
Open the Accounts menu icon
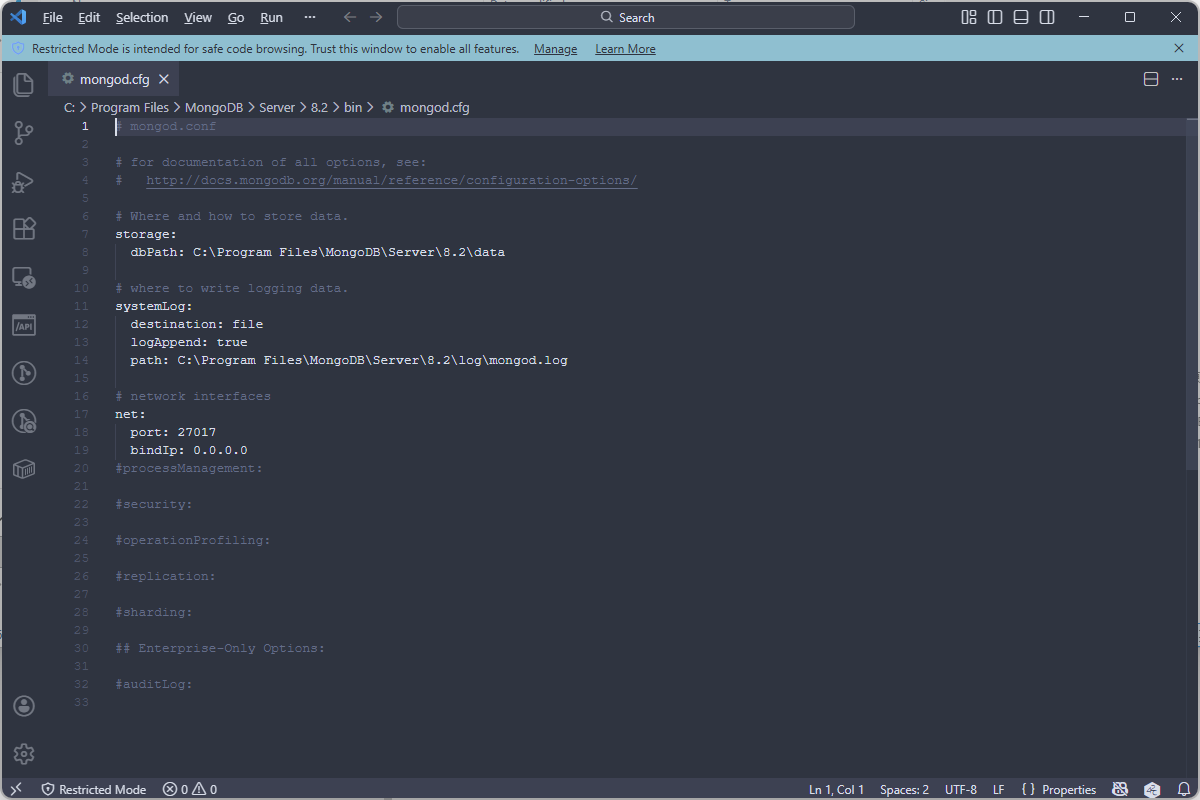[x=24, y=706]
